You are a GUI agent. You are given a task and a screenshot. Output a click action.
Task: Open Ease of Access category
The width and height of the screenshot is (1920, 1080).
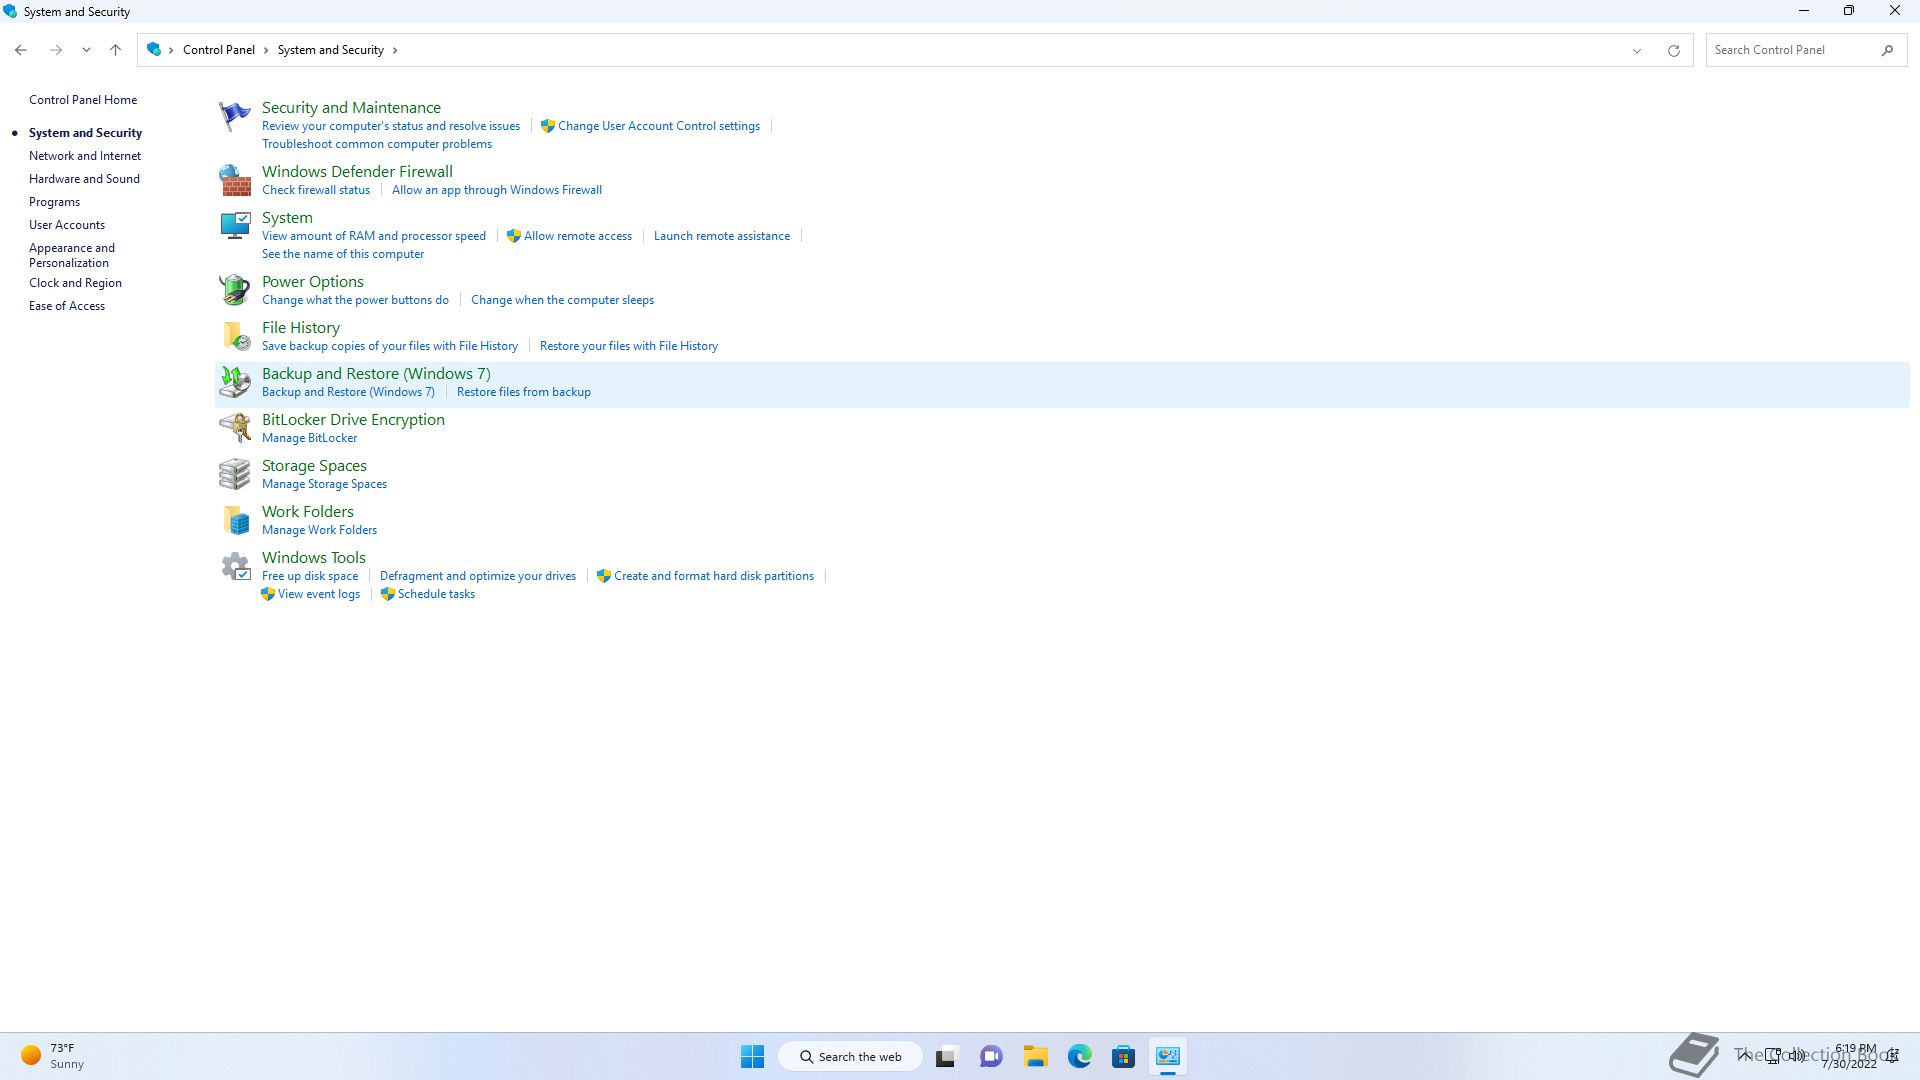point(67,306)
